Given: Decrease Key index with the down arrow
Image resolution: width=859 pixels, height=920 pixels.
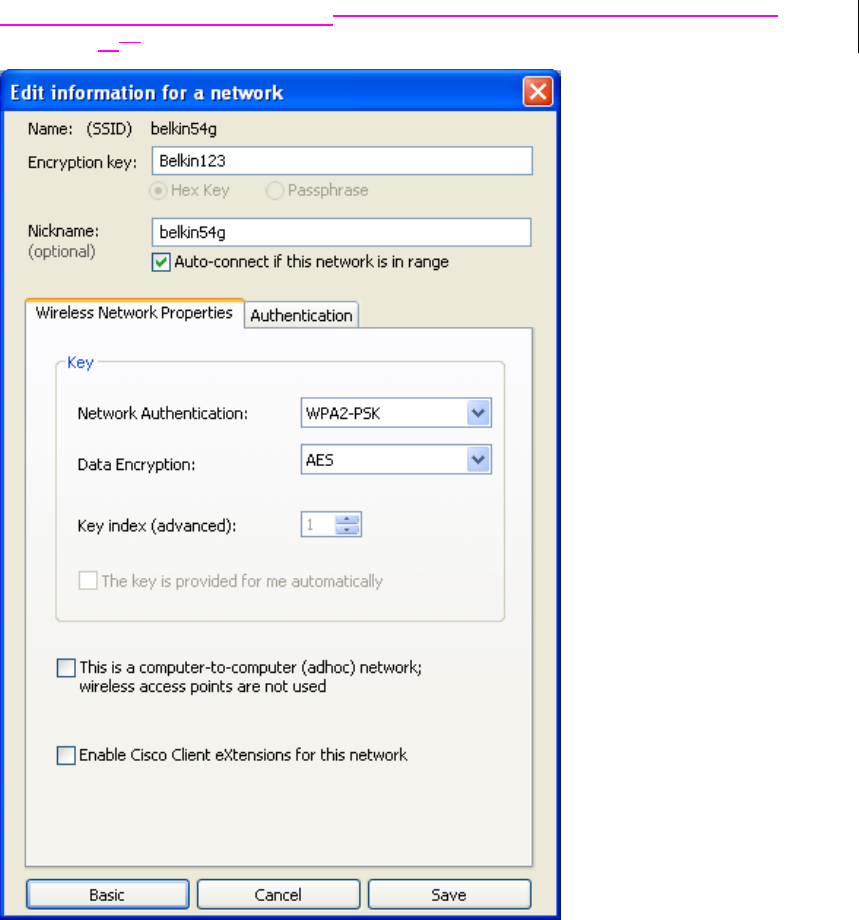Looking at the screenshot, I should [347, 530].
